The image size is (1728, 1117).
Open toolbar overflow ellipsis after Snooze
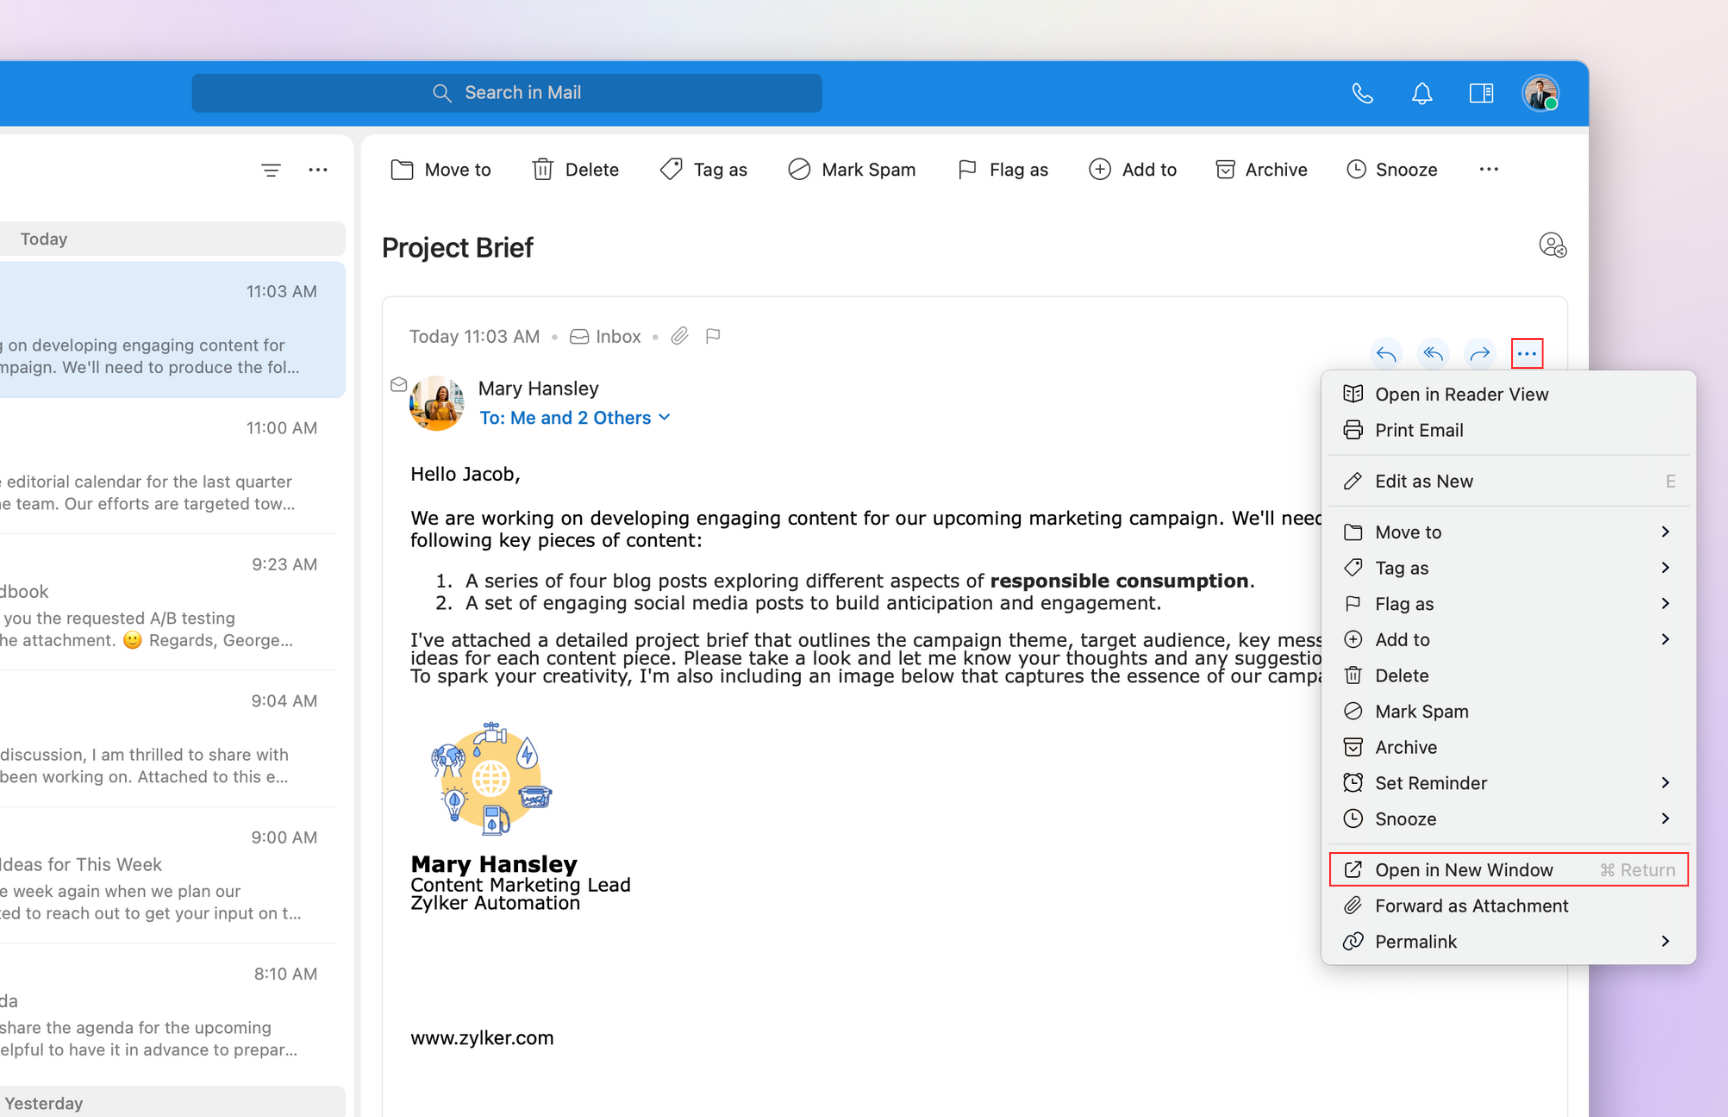coord(1489,170)
